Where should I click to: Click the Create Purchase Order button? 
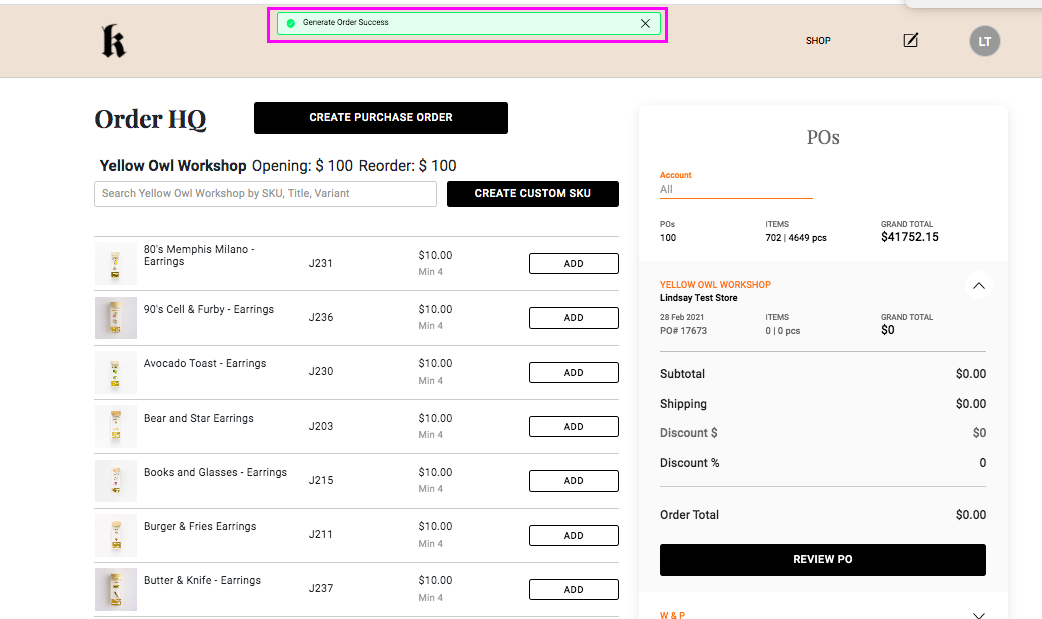380,118
